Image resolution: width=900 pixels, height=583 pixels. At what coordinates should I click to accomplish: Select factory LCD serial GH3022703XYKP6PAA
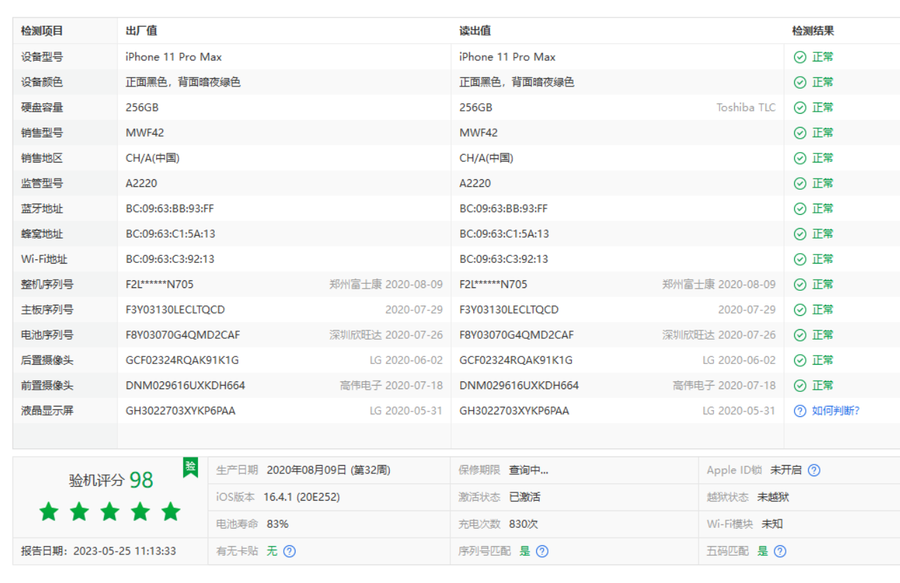[180, 410]
